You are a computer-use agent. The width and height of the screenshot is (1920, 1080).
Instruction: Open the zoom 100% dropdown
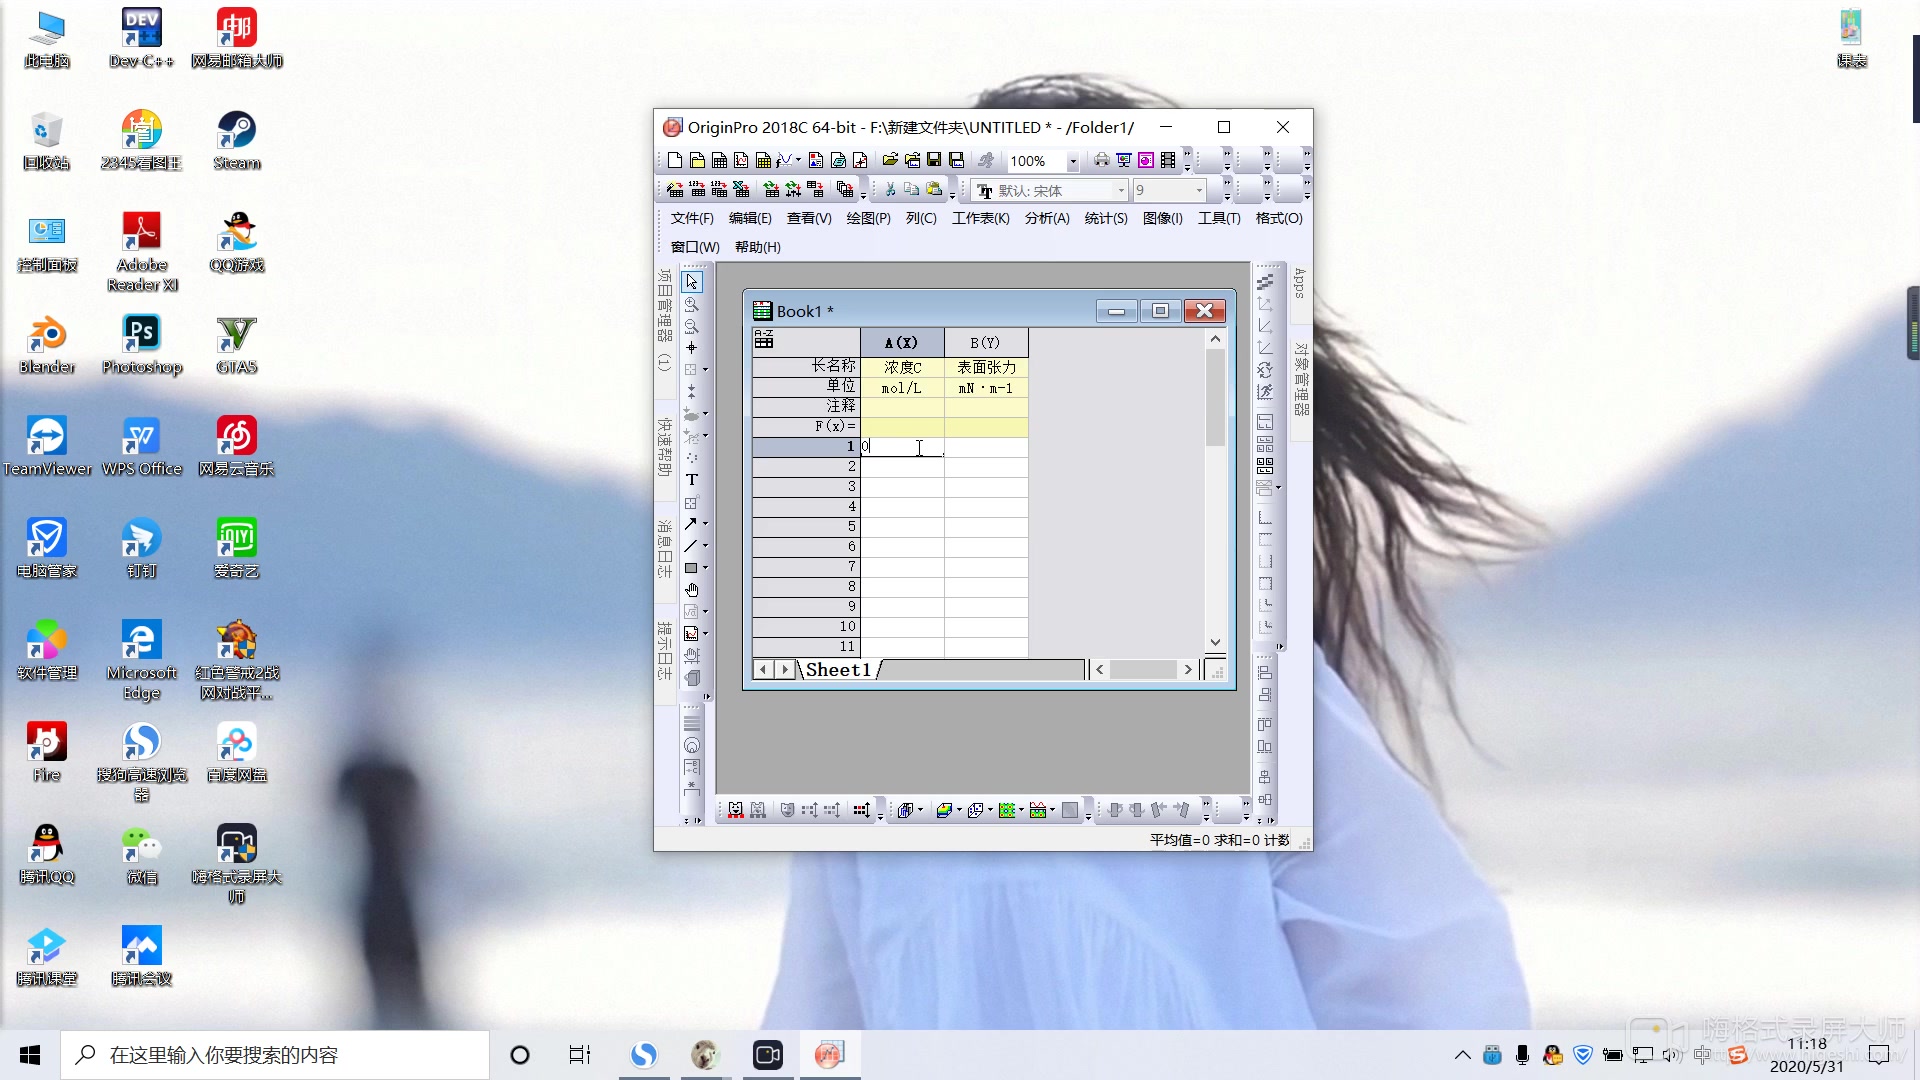tap(1073, 161)
